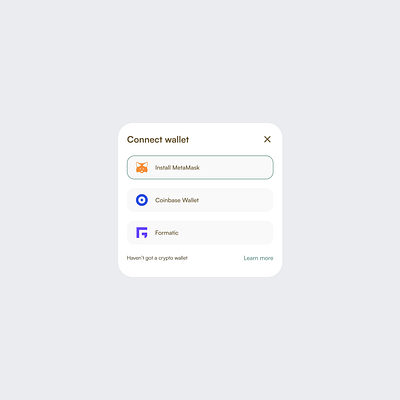Tap the green-outlined wallet option border
This screenshot has width=400, height=400.
(x=200, y=156)
